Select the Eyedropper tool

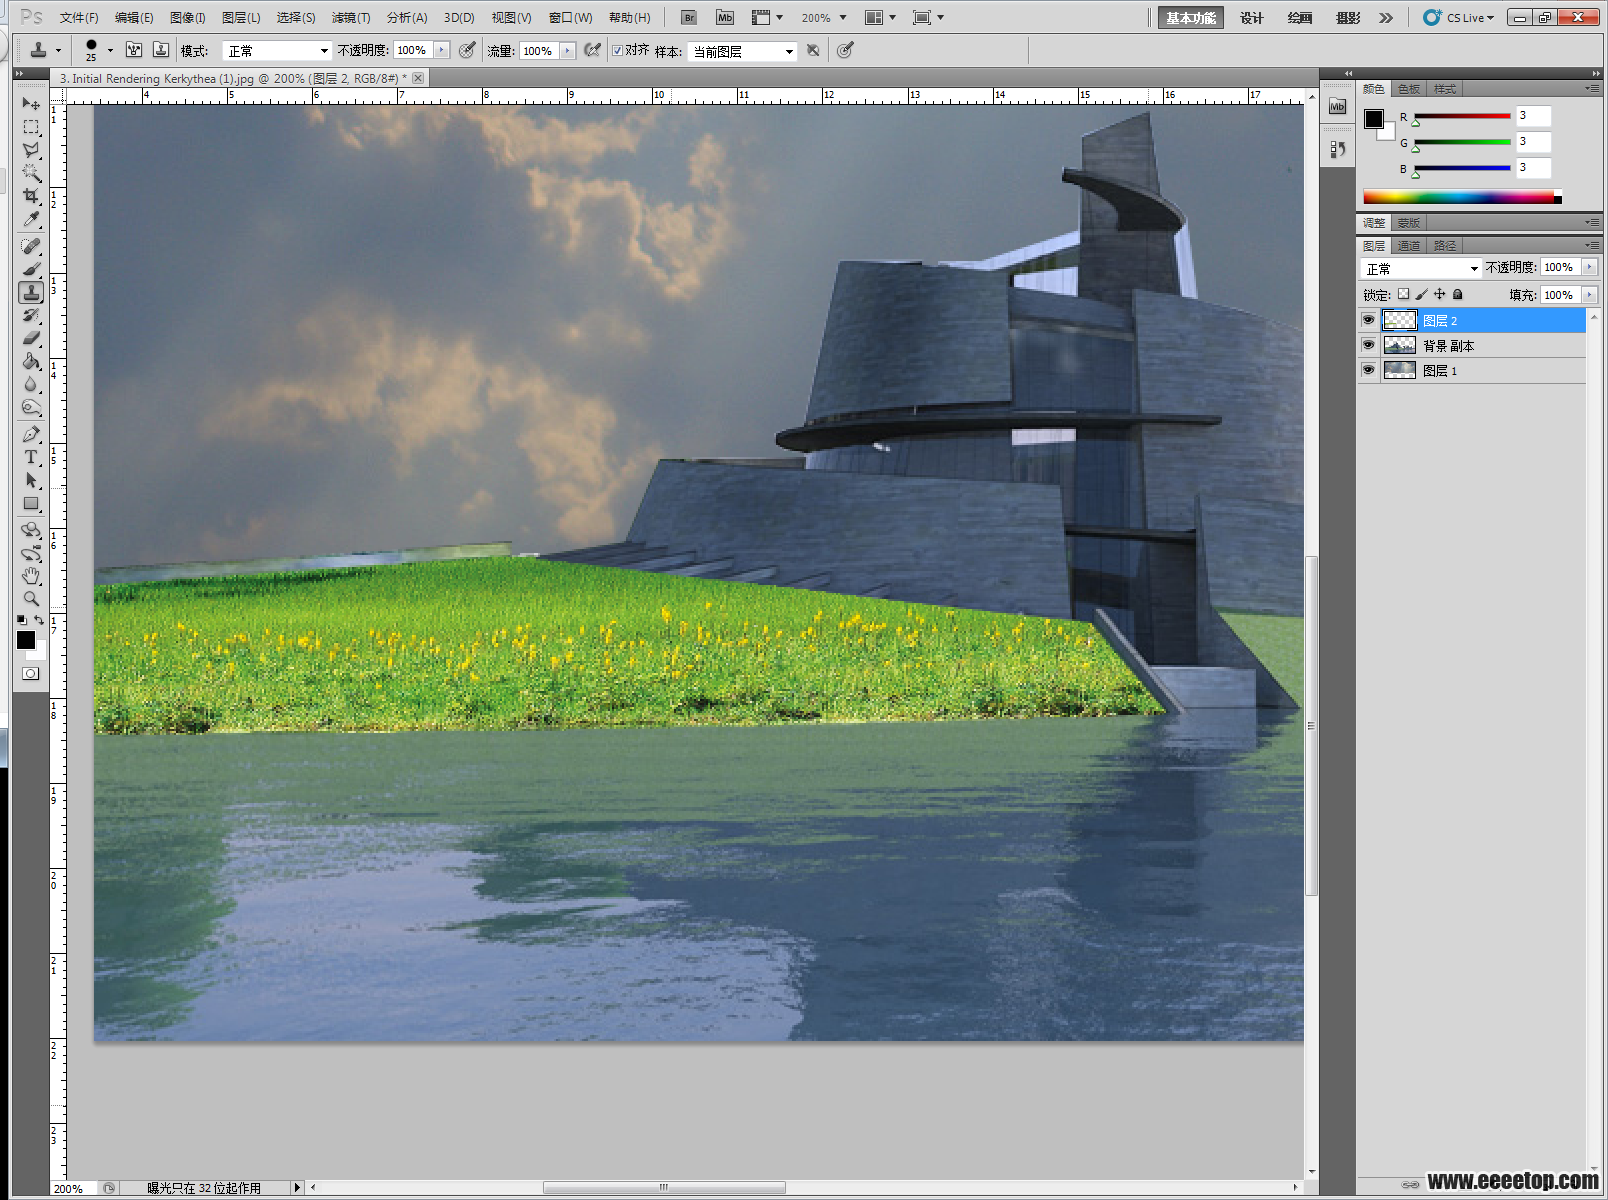pos(31,220)
